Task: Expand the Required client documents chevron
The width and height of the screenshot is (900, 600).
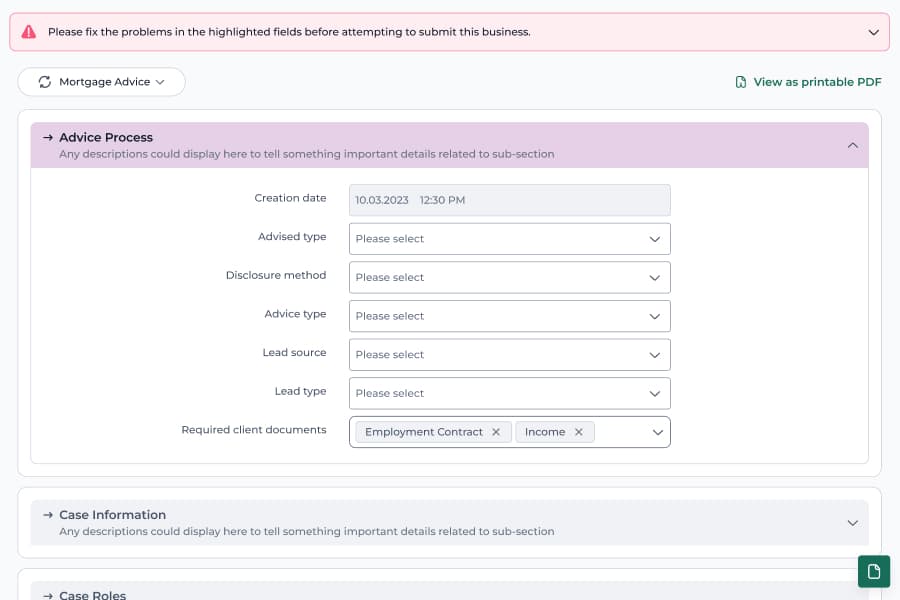Action: [657, 432]
